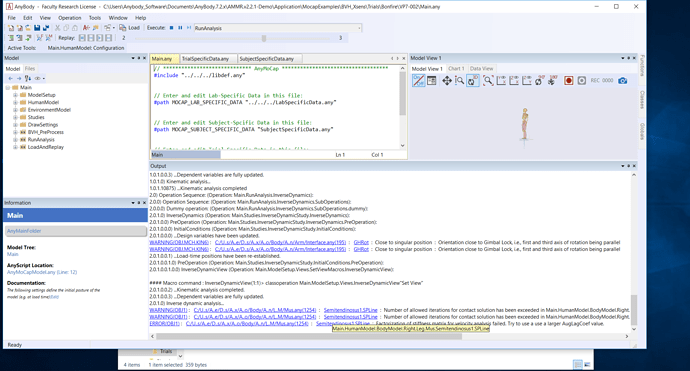
Task: Click the gray stop-recording button in Model View
Action: click(x=582, y=81)
